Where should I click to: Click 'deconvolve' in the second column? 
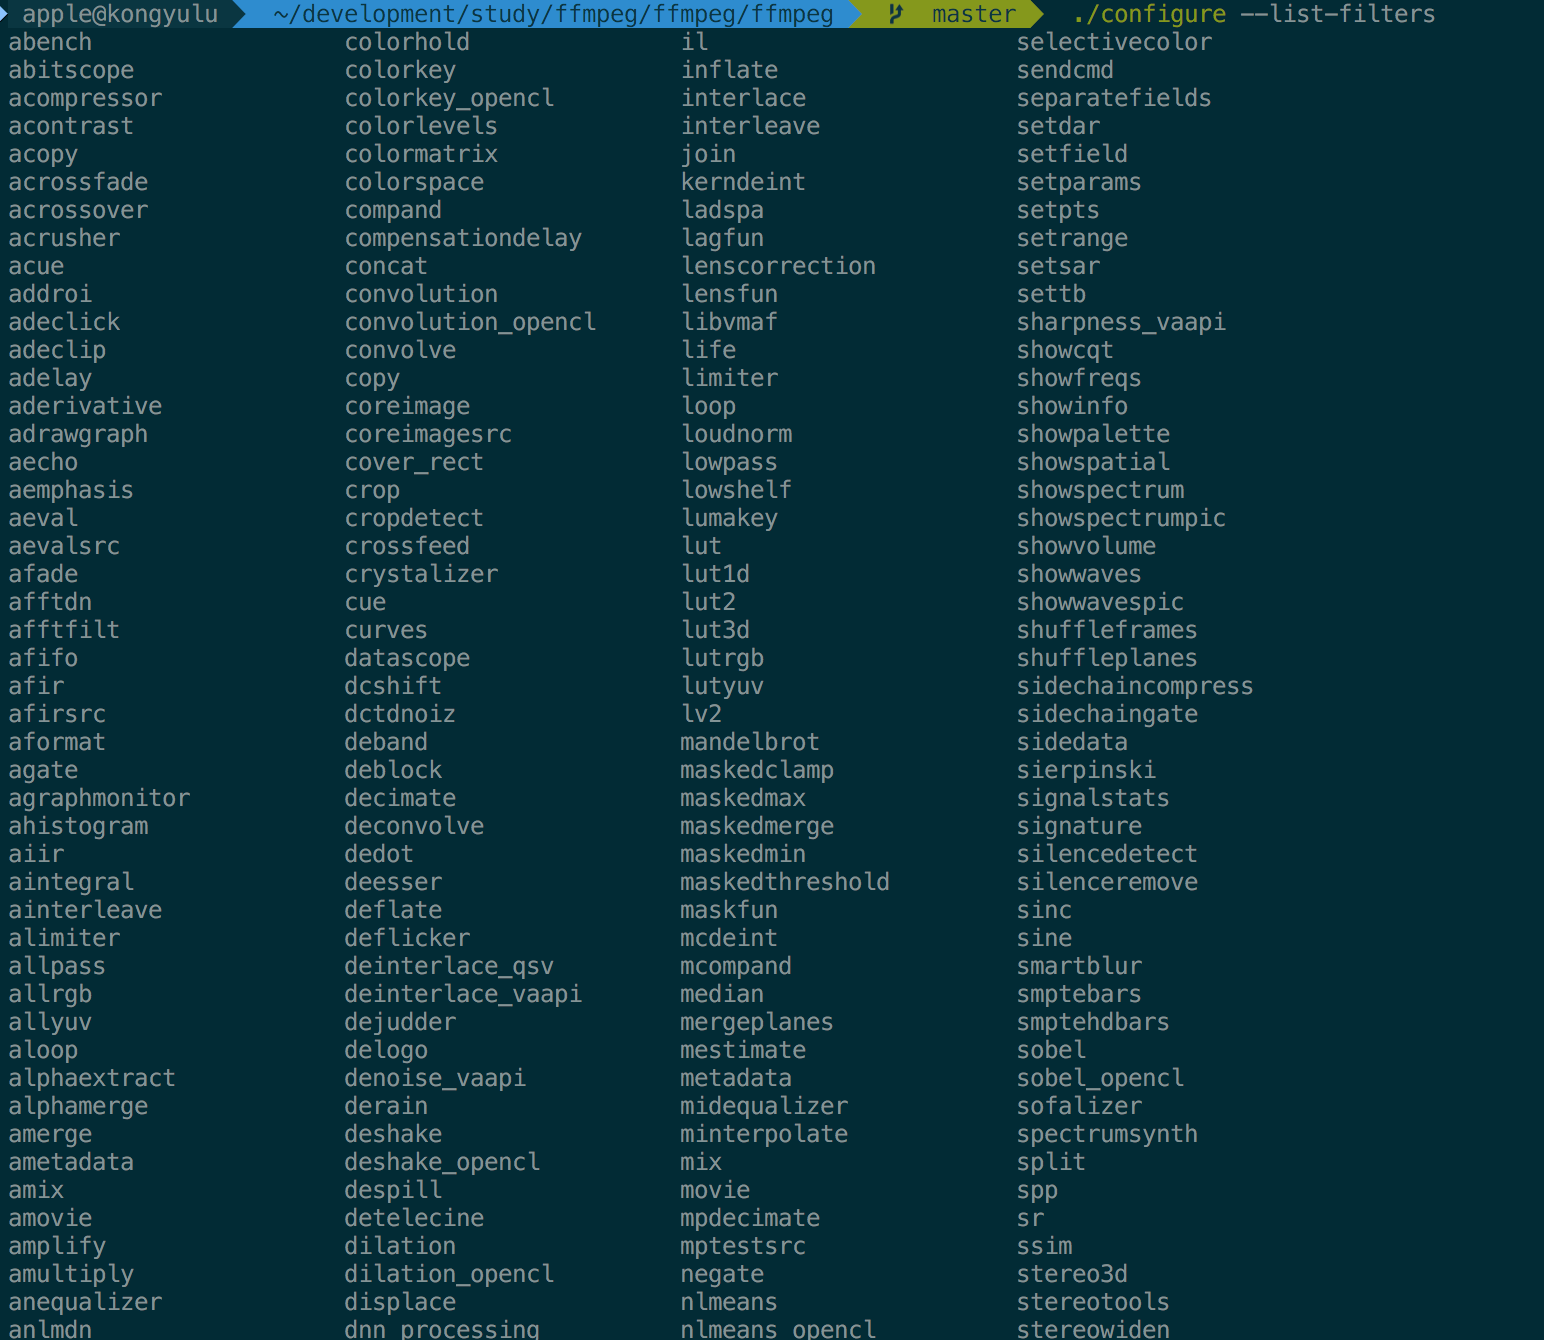(x=414, y=826)
